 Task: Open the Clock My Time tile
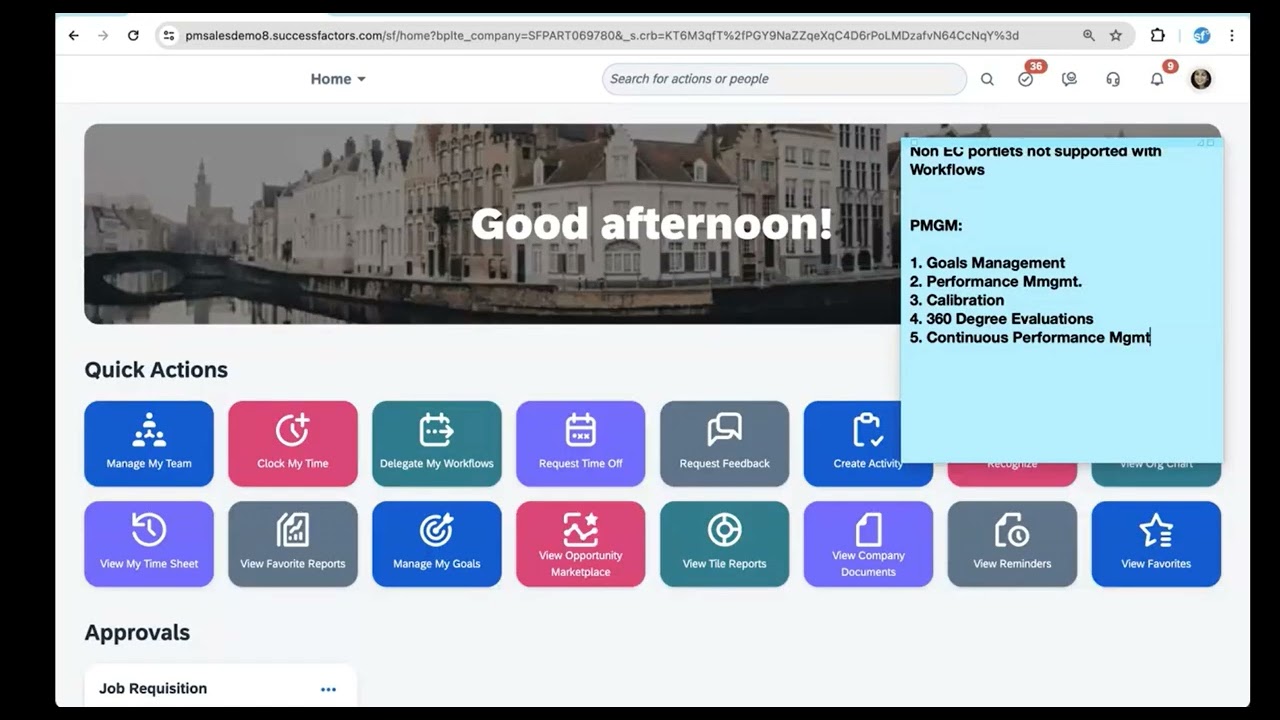(293, 444)
